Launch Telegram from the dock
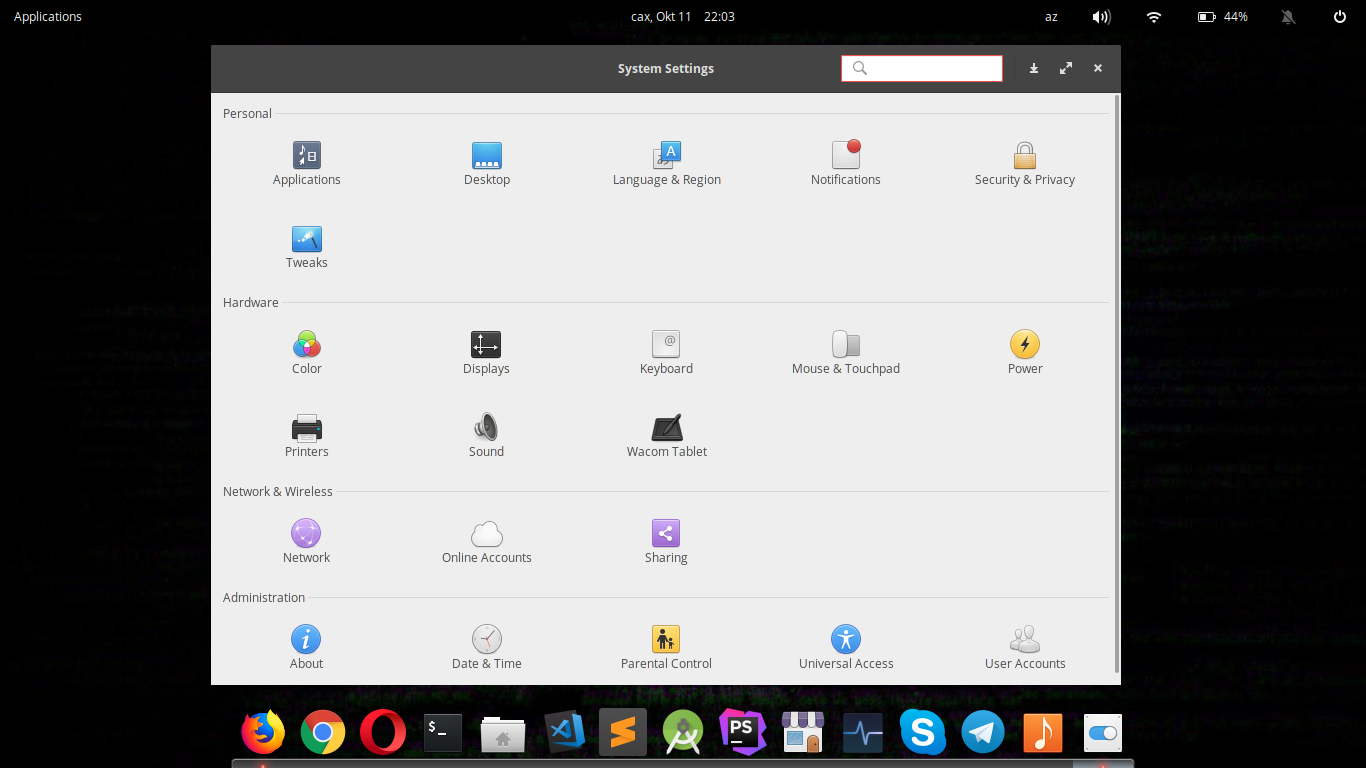1366x768 pixels. (983, 733)
